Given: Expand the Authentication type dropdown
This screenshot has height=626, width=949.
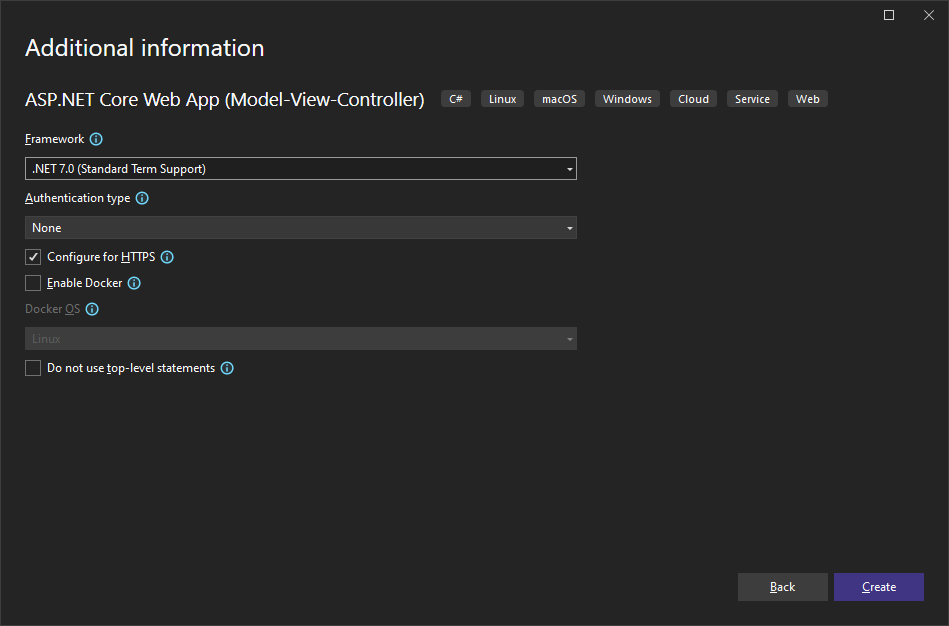Looking at the screenshot, I should (300, 228).
